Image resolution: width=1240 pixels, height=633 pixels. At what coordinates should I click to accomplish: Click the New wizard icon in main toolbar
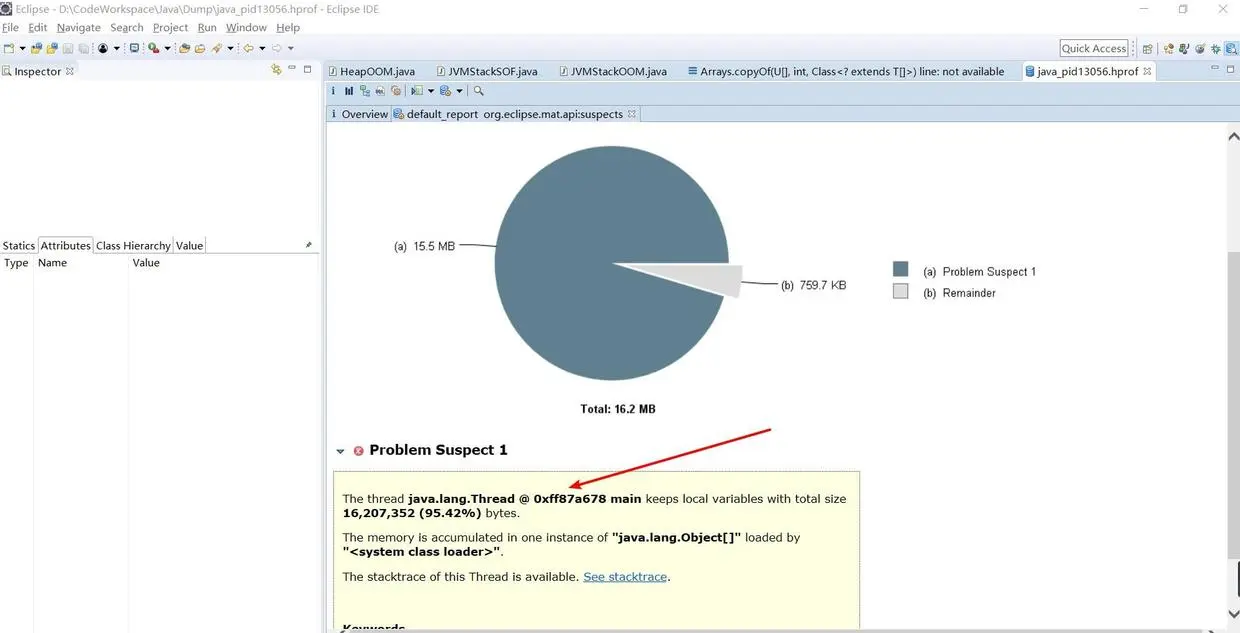click(9, 48)
